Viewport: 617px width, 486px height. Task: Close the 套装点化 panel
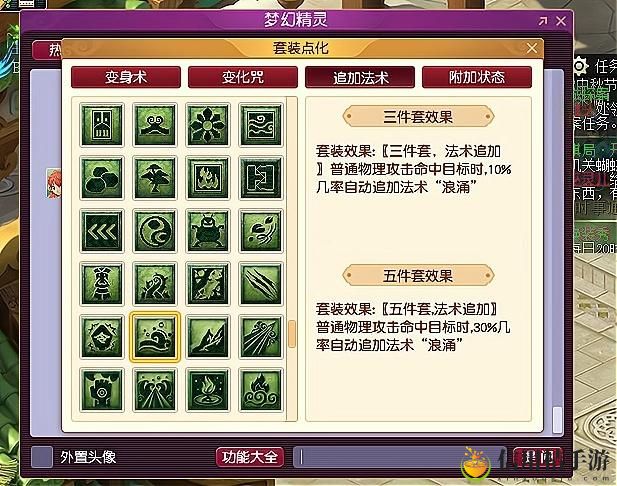click(x=532, y=48)
